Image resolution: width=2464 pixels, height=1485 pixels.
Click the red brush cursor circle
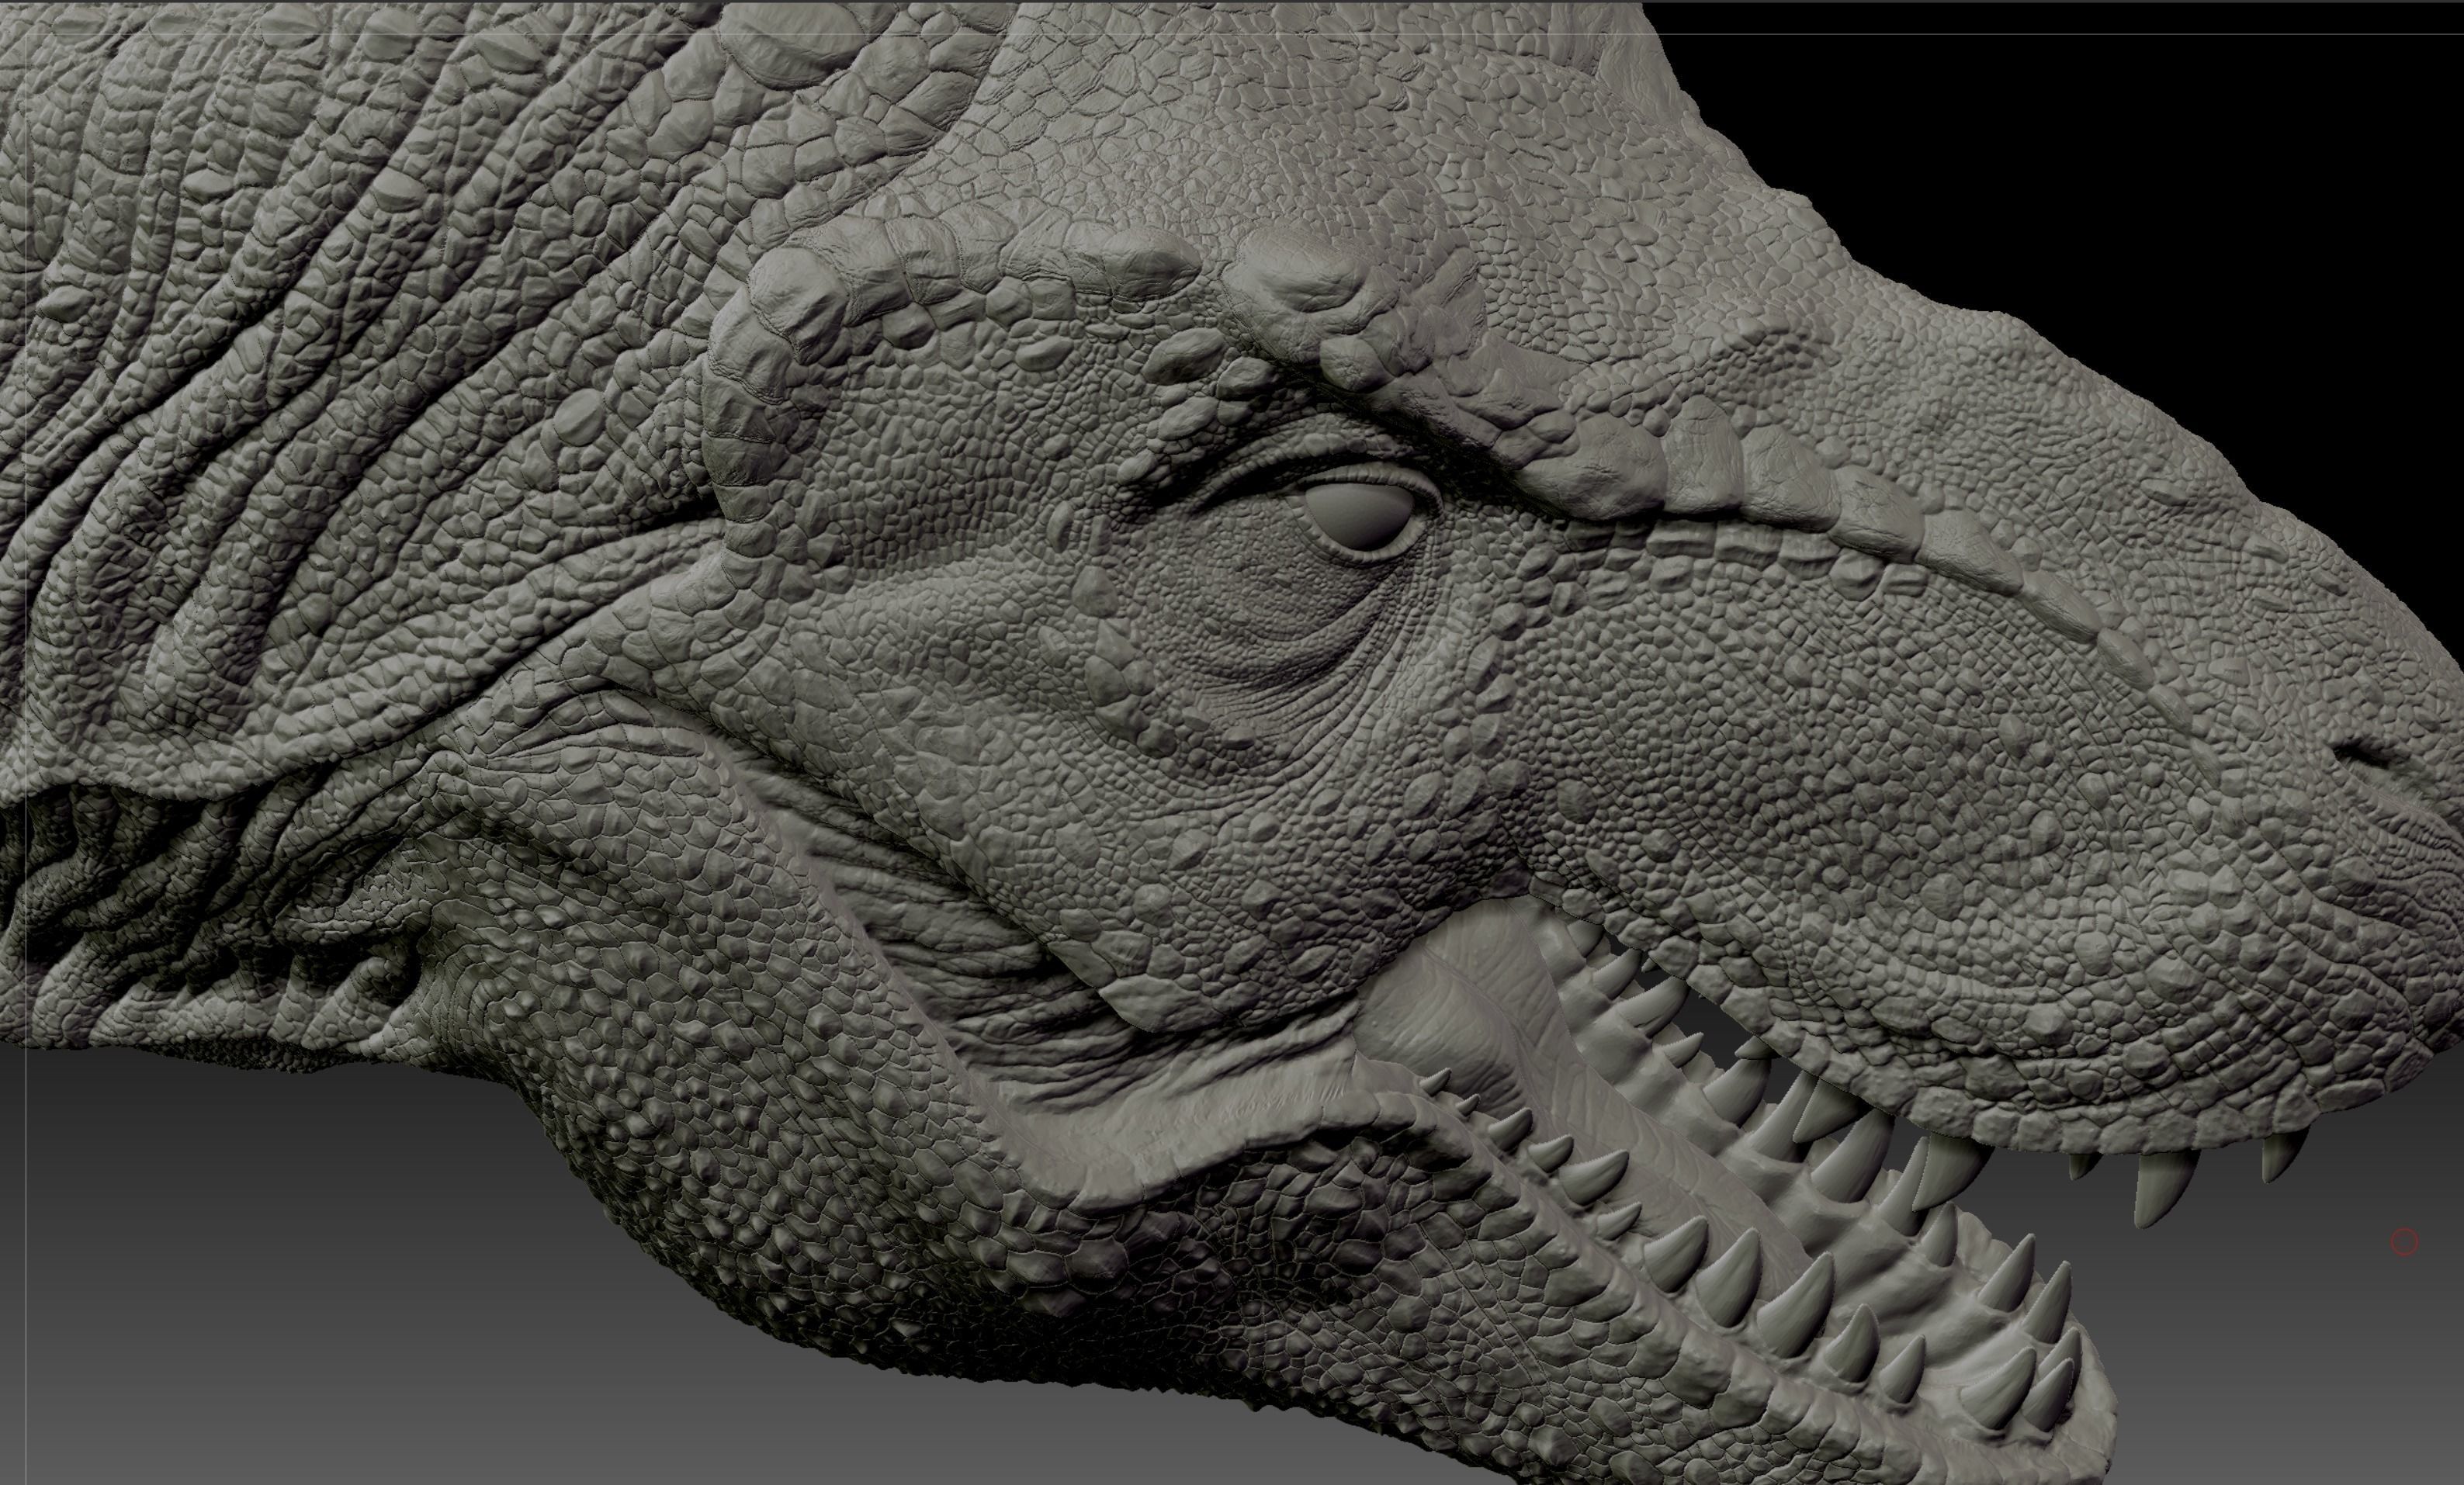2405,1242
